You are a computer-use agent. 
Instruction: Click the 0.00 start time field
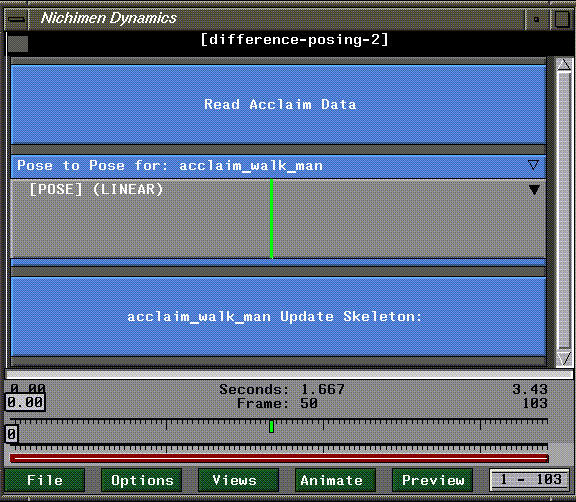(25, 402)
